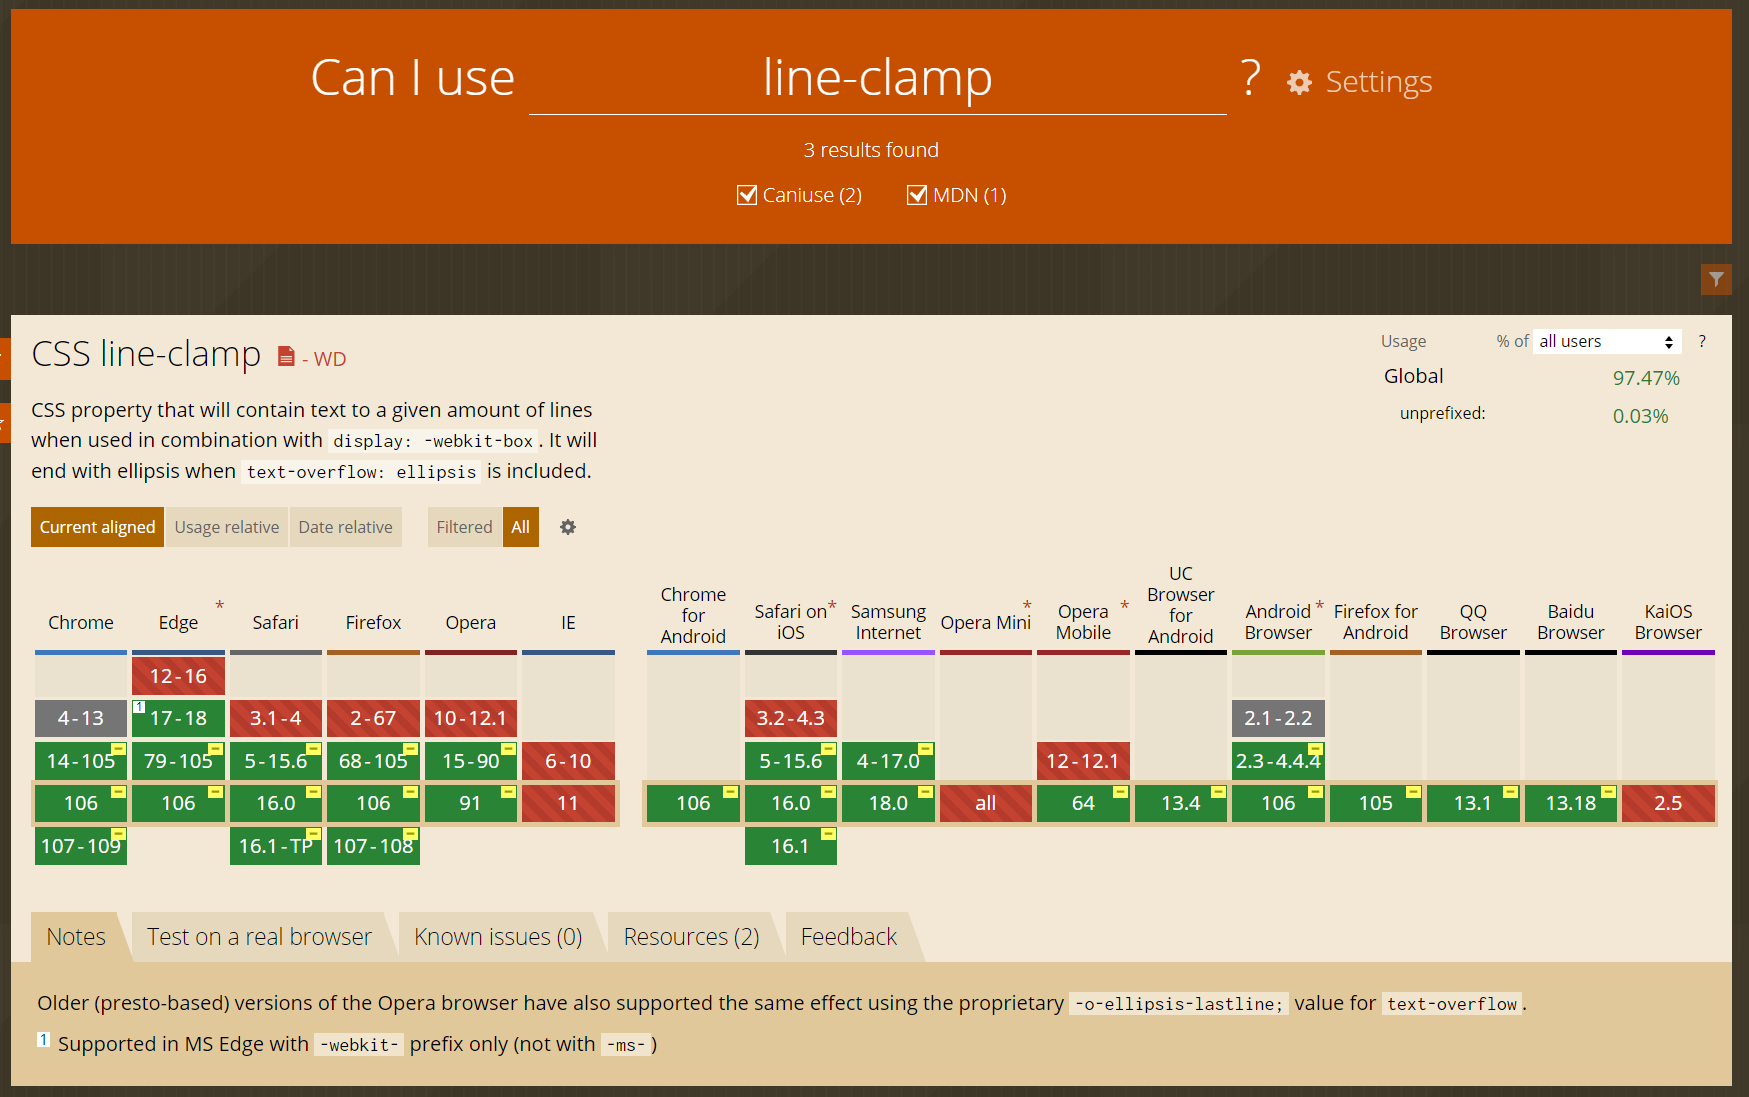1749x1097 pixels.
Task: Open the Notes tab
Action: click(x=76, y=937)
